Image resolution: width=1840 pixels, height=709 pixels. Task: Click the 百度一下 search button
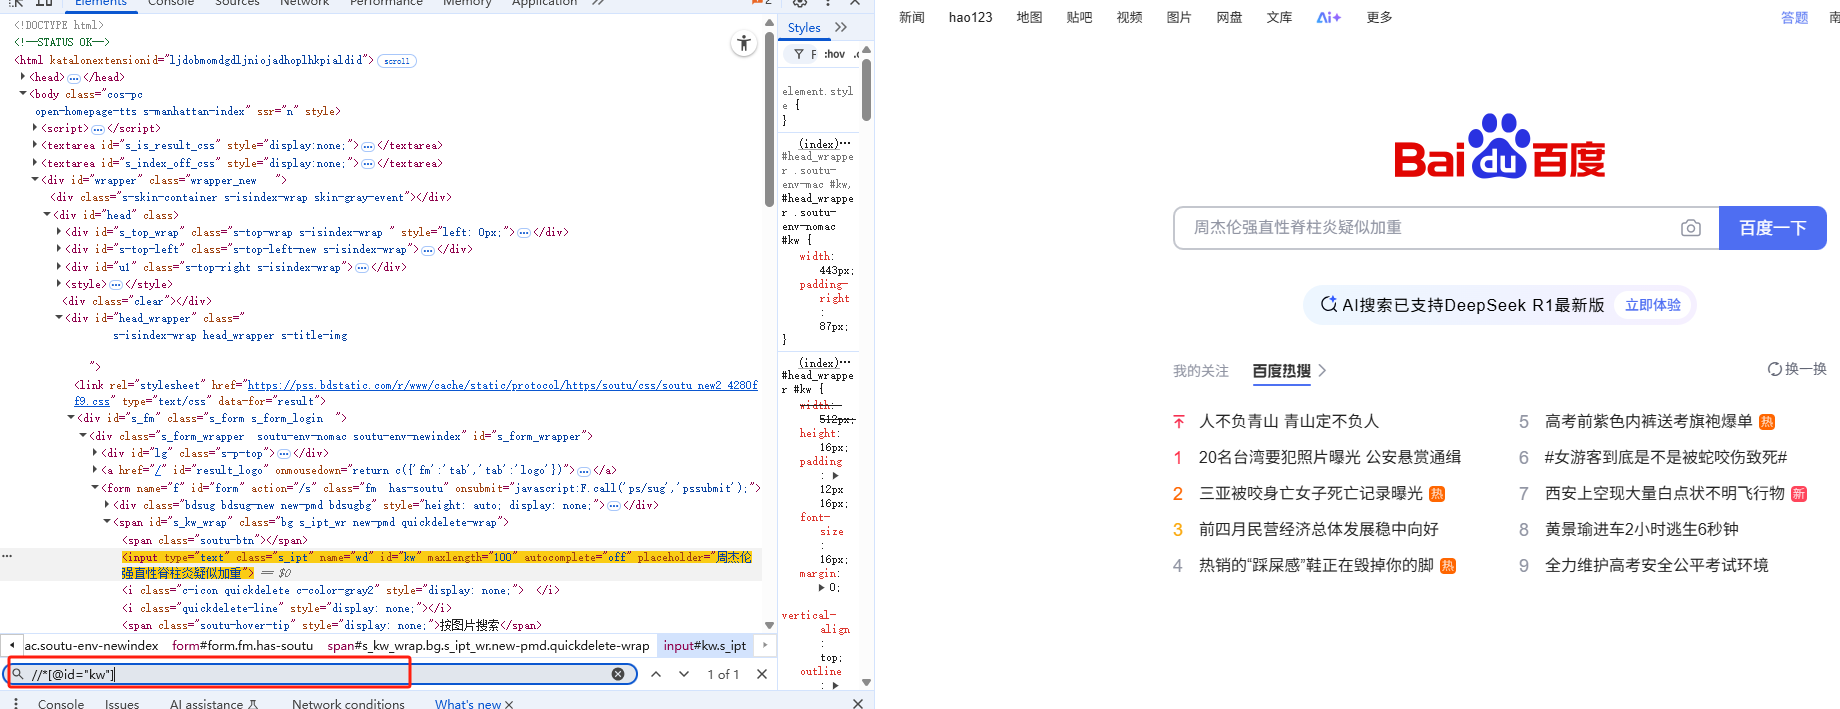[x=1772, y=228]
